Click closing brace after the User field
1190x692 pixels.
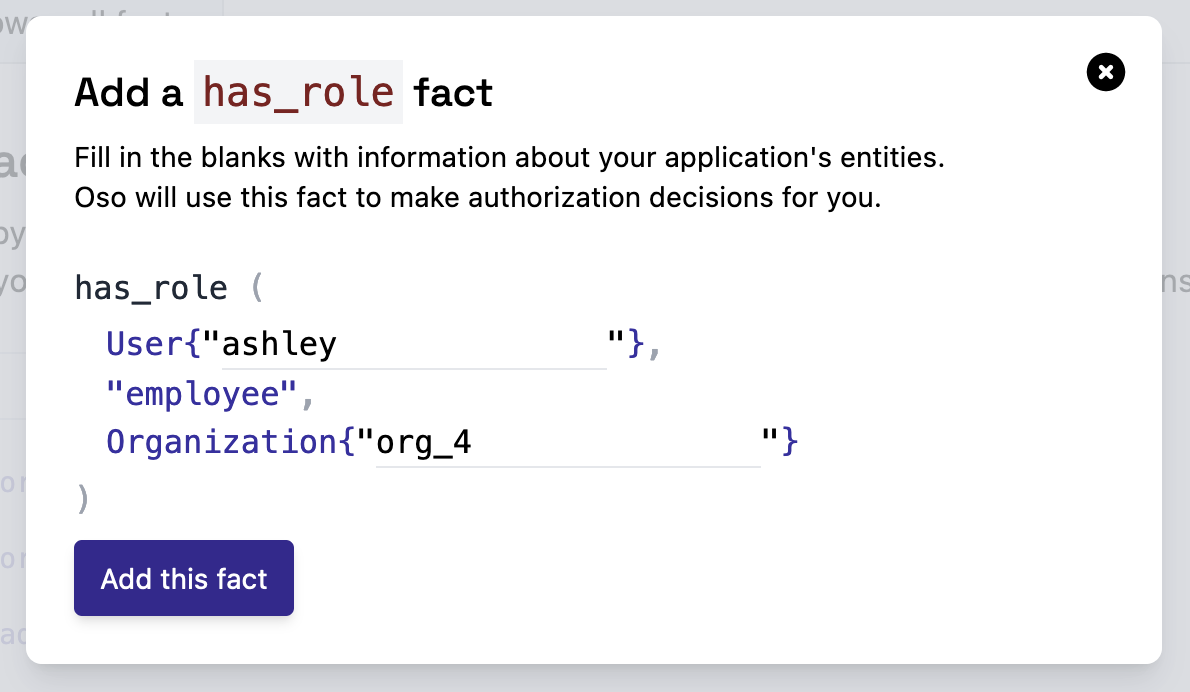(636, 345)
